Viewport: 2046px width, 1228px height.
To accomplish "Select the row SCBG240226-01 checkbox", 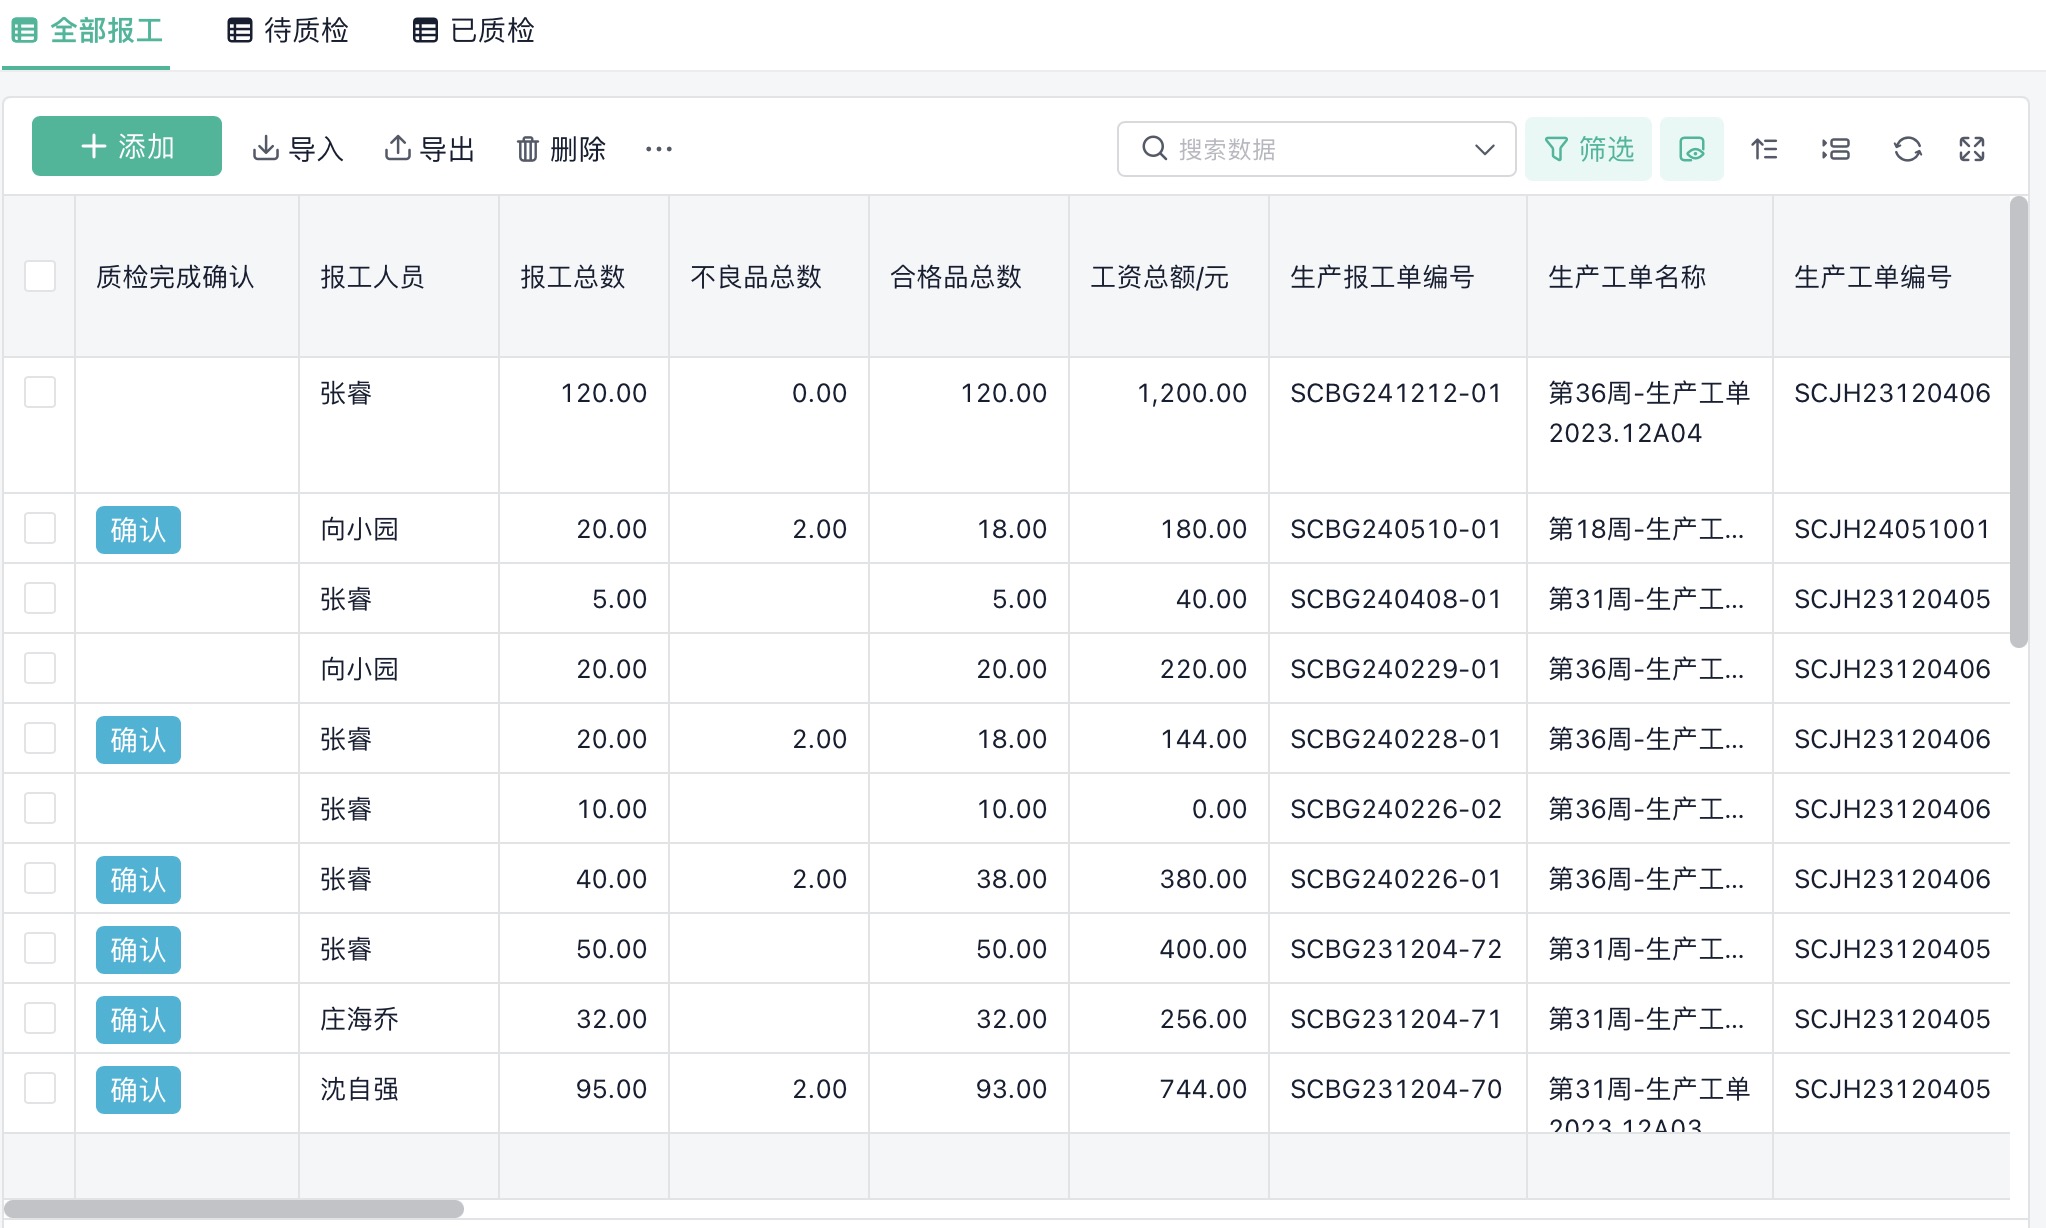I will click(40, 878).
